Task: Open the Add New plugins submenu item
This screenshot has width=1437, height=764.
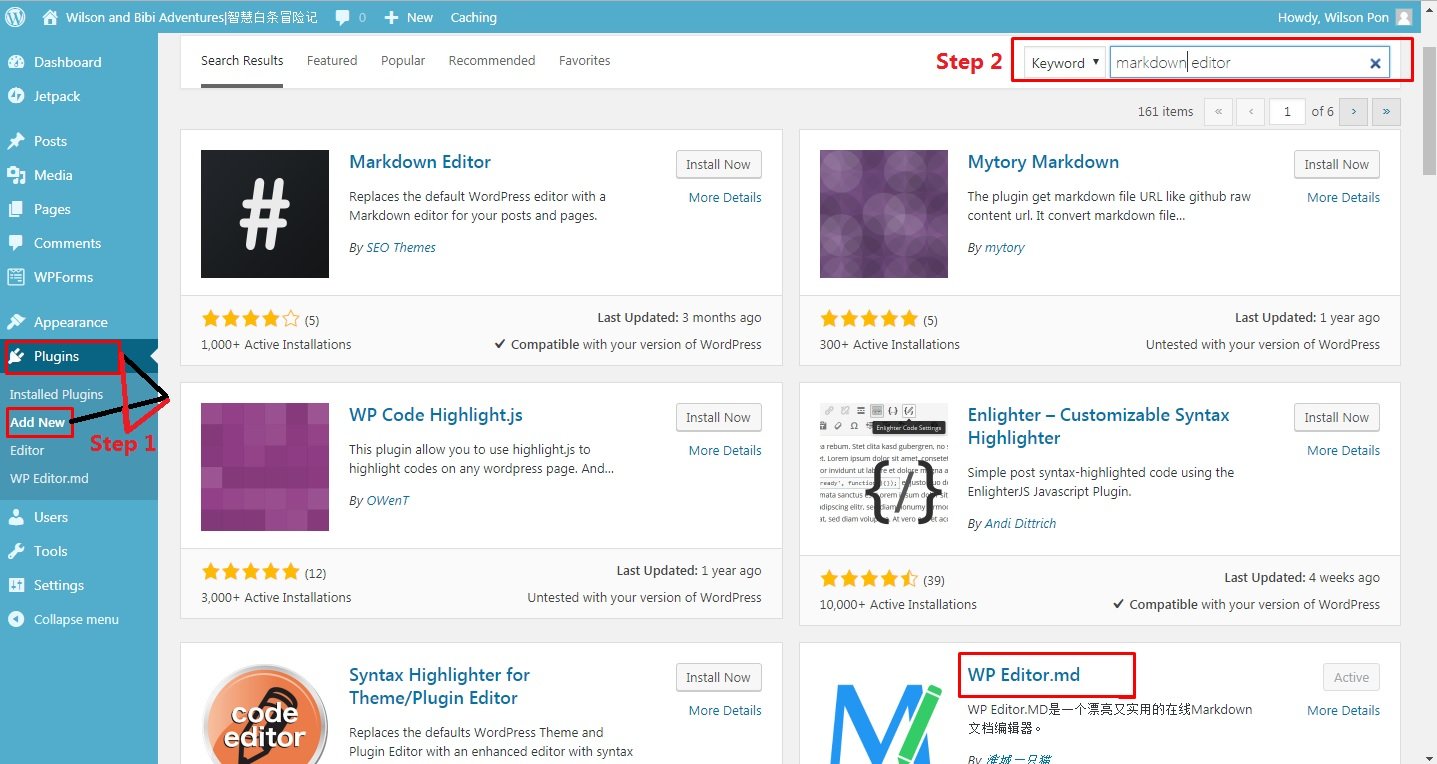Action: [38, 422]
